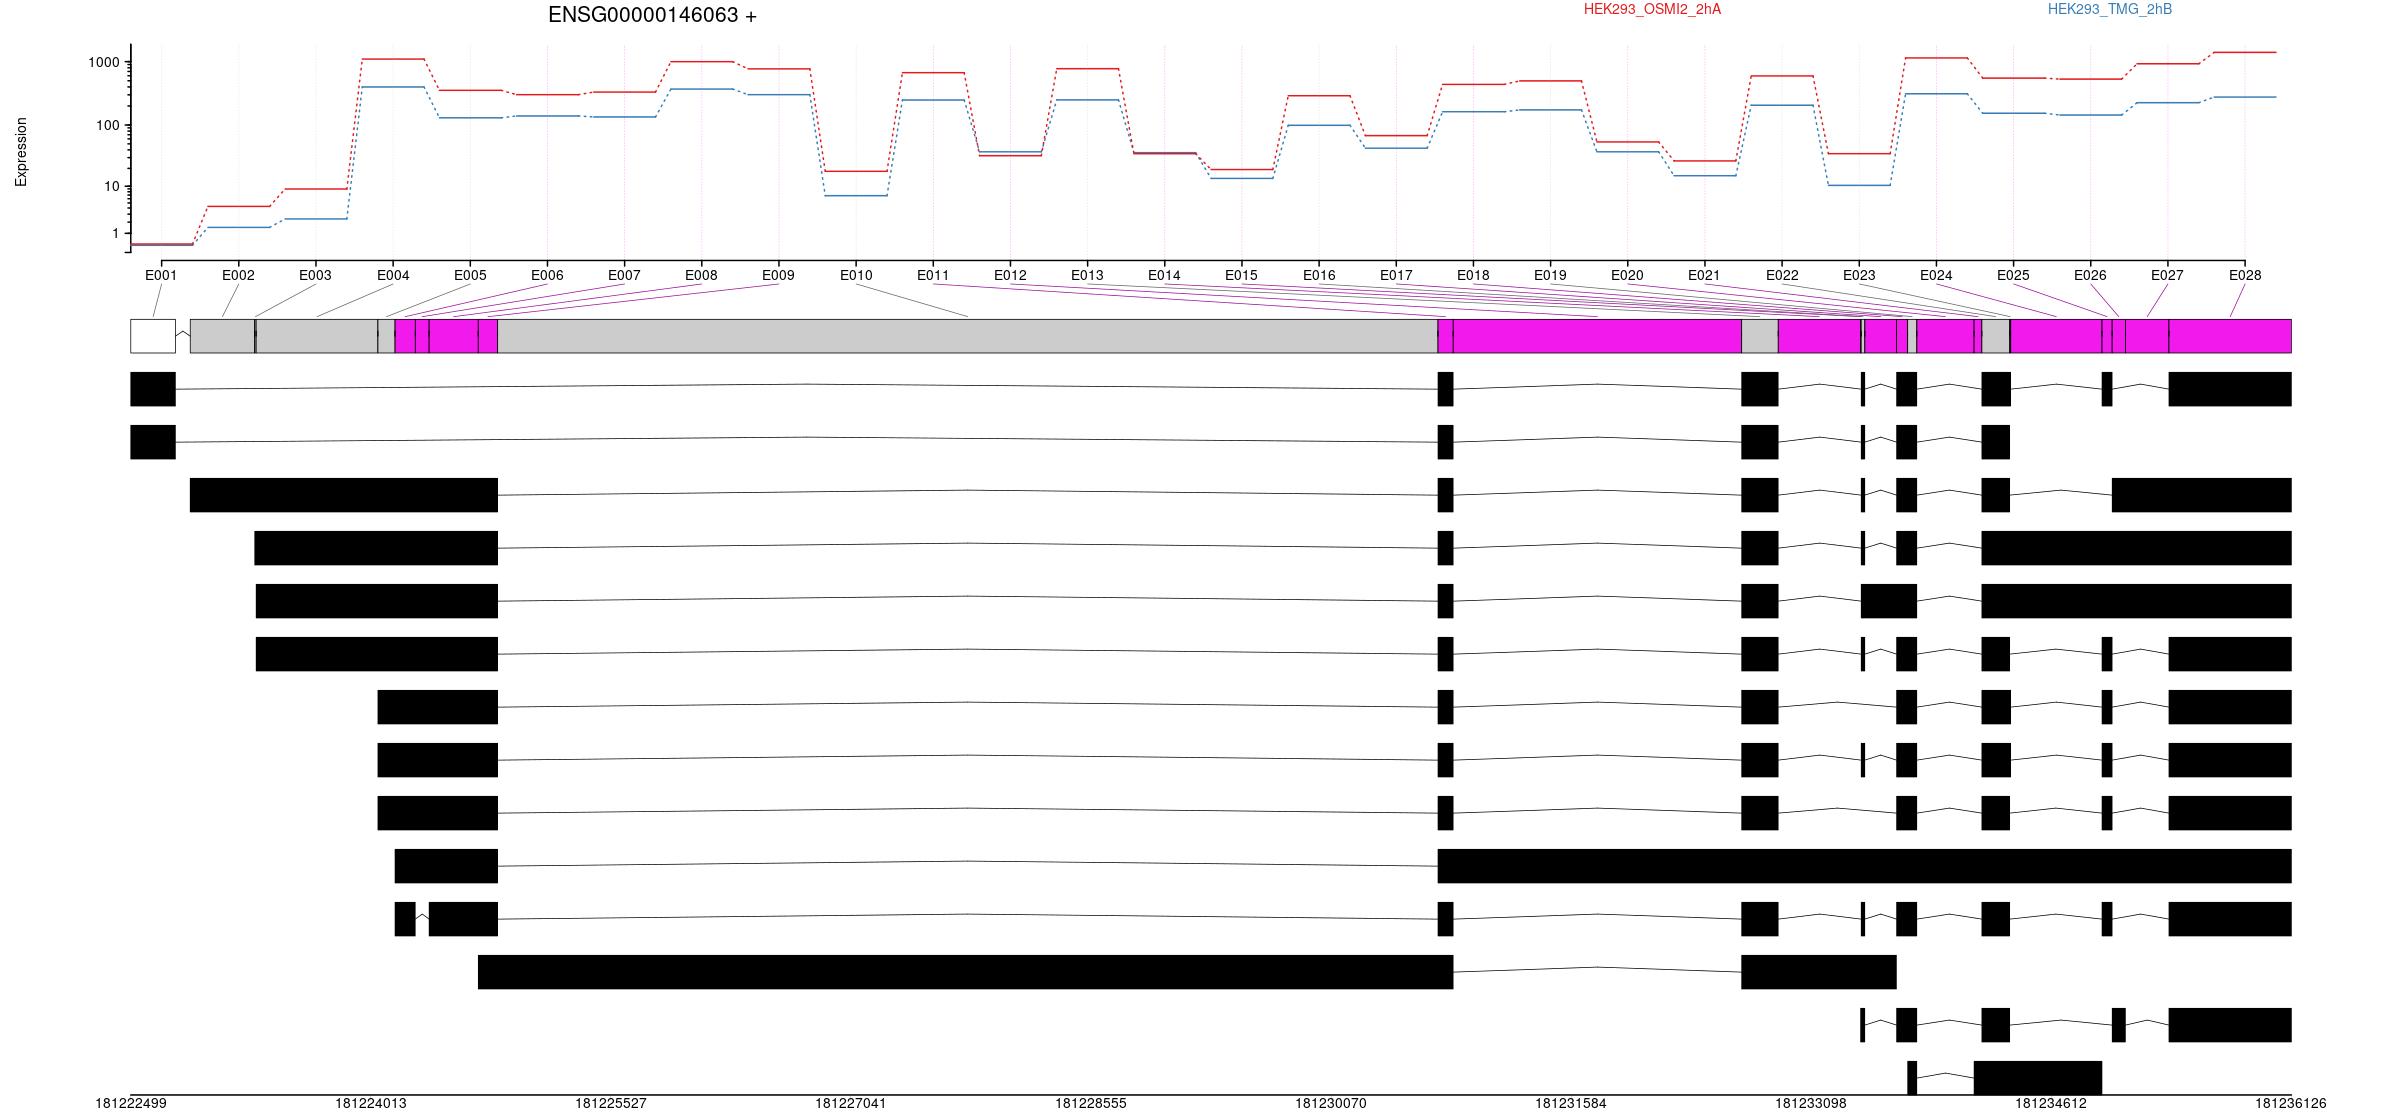The width and height of the screenshot is (2400, 1120).
Task: Click exon label E002
Action: (238, 275)
